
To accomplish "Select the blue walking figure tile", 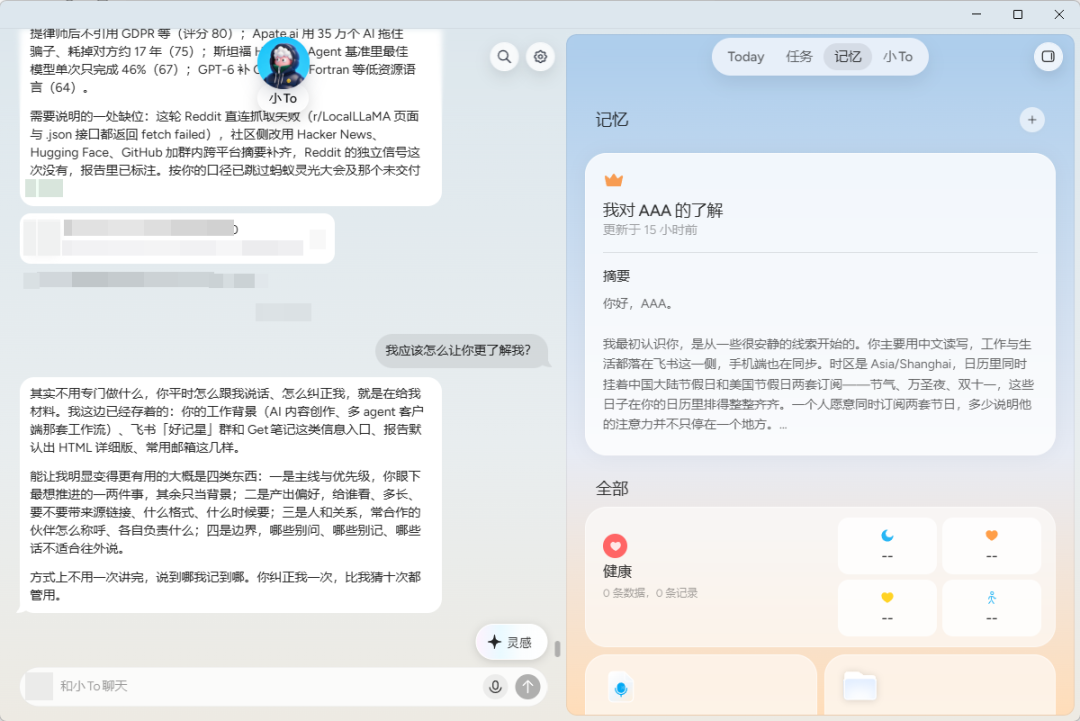I will [991, 607].
